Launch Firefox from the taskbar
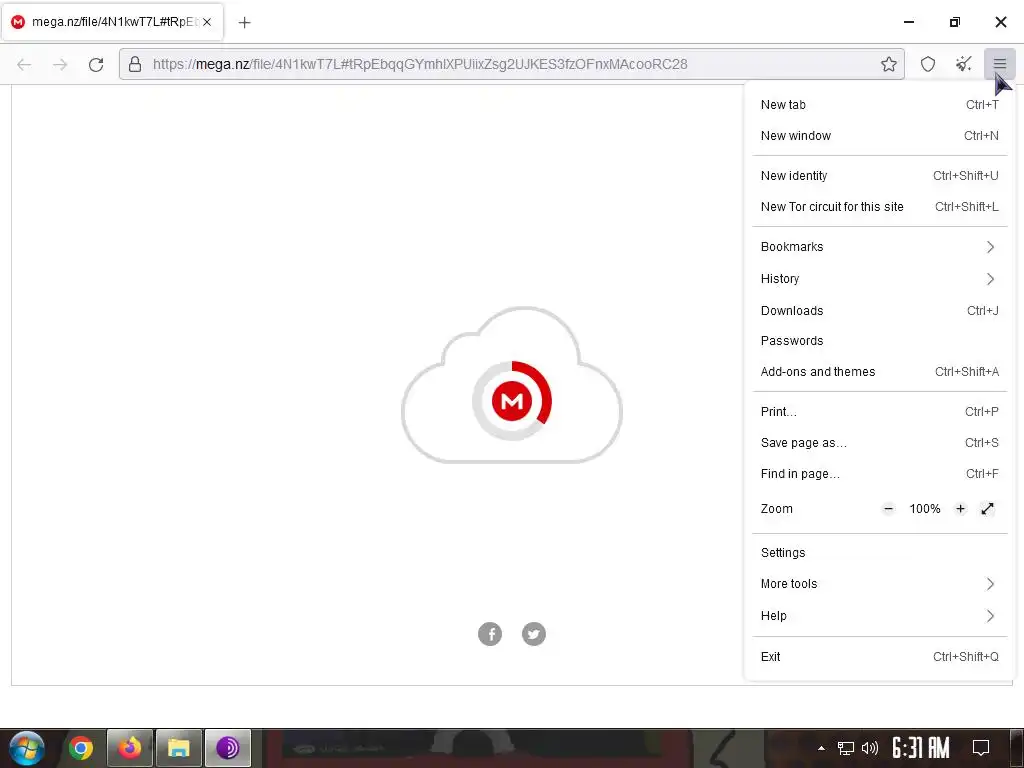Image resolution: width=1024 pixels, height=768 pixels. coord(130,748)
